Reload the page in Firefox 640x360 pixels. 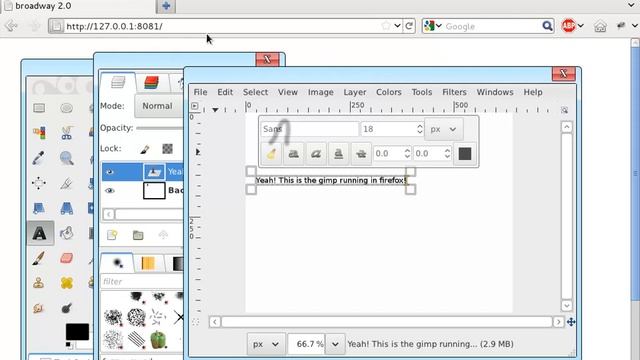(409, 26)
